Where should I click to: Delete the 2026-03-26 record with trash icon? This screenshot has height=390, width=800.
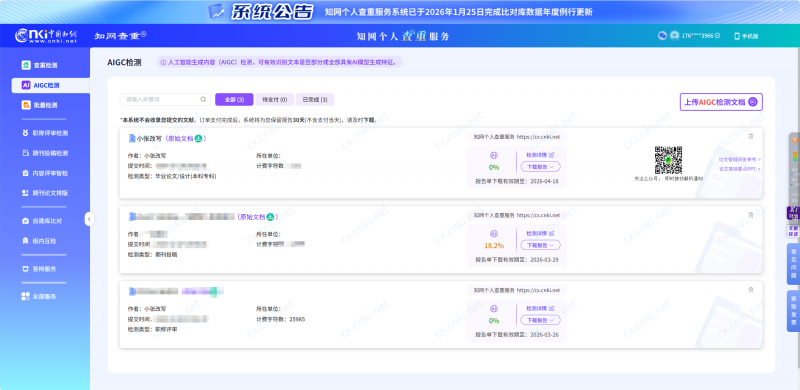[x=751, y=289]
